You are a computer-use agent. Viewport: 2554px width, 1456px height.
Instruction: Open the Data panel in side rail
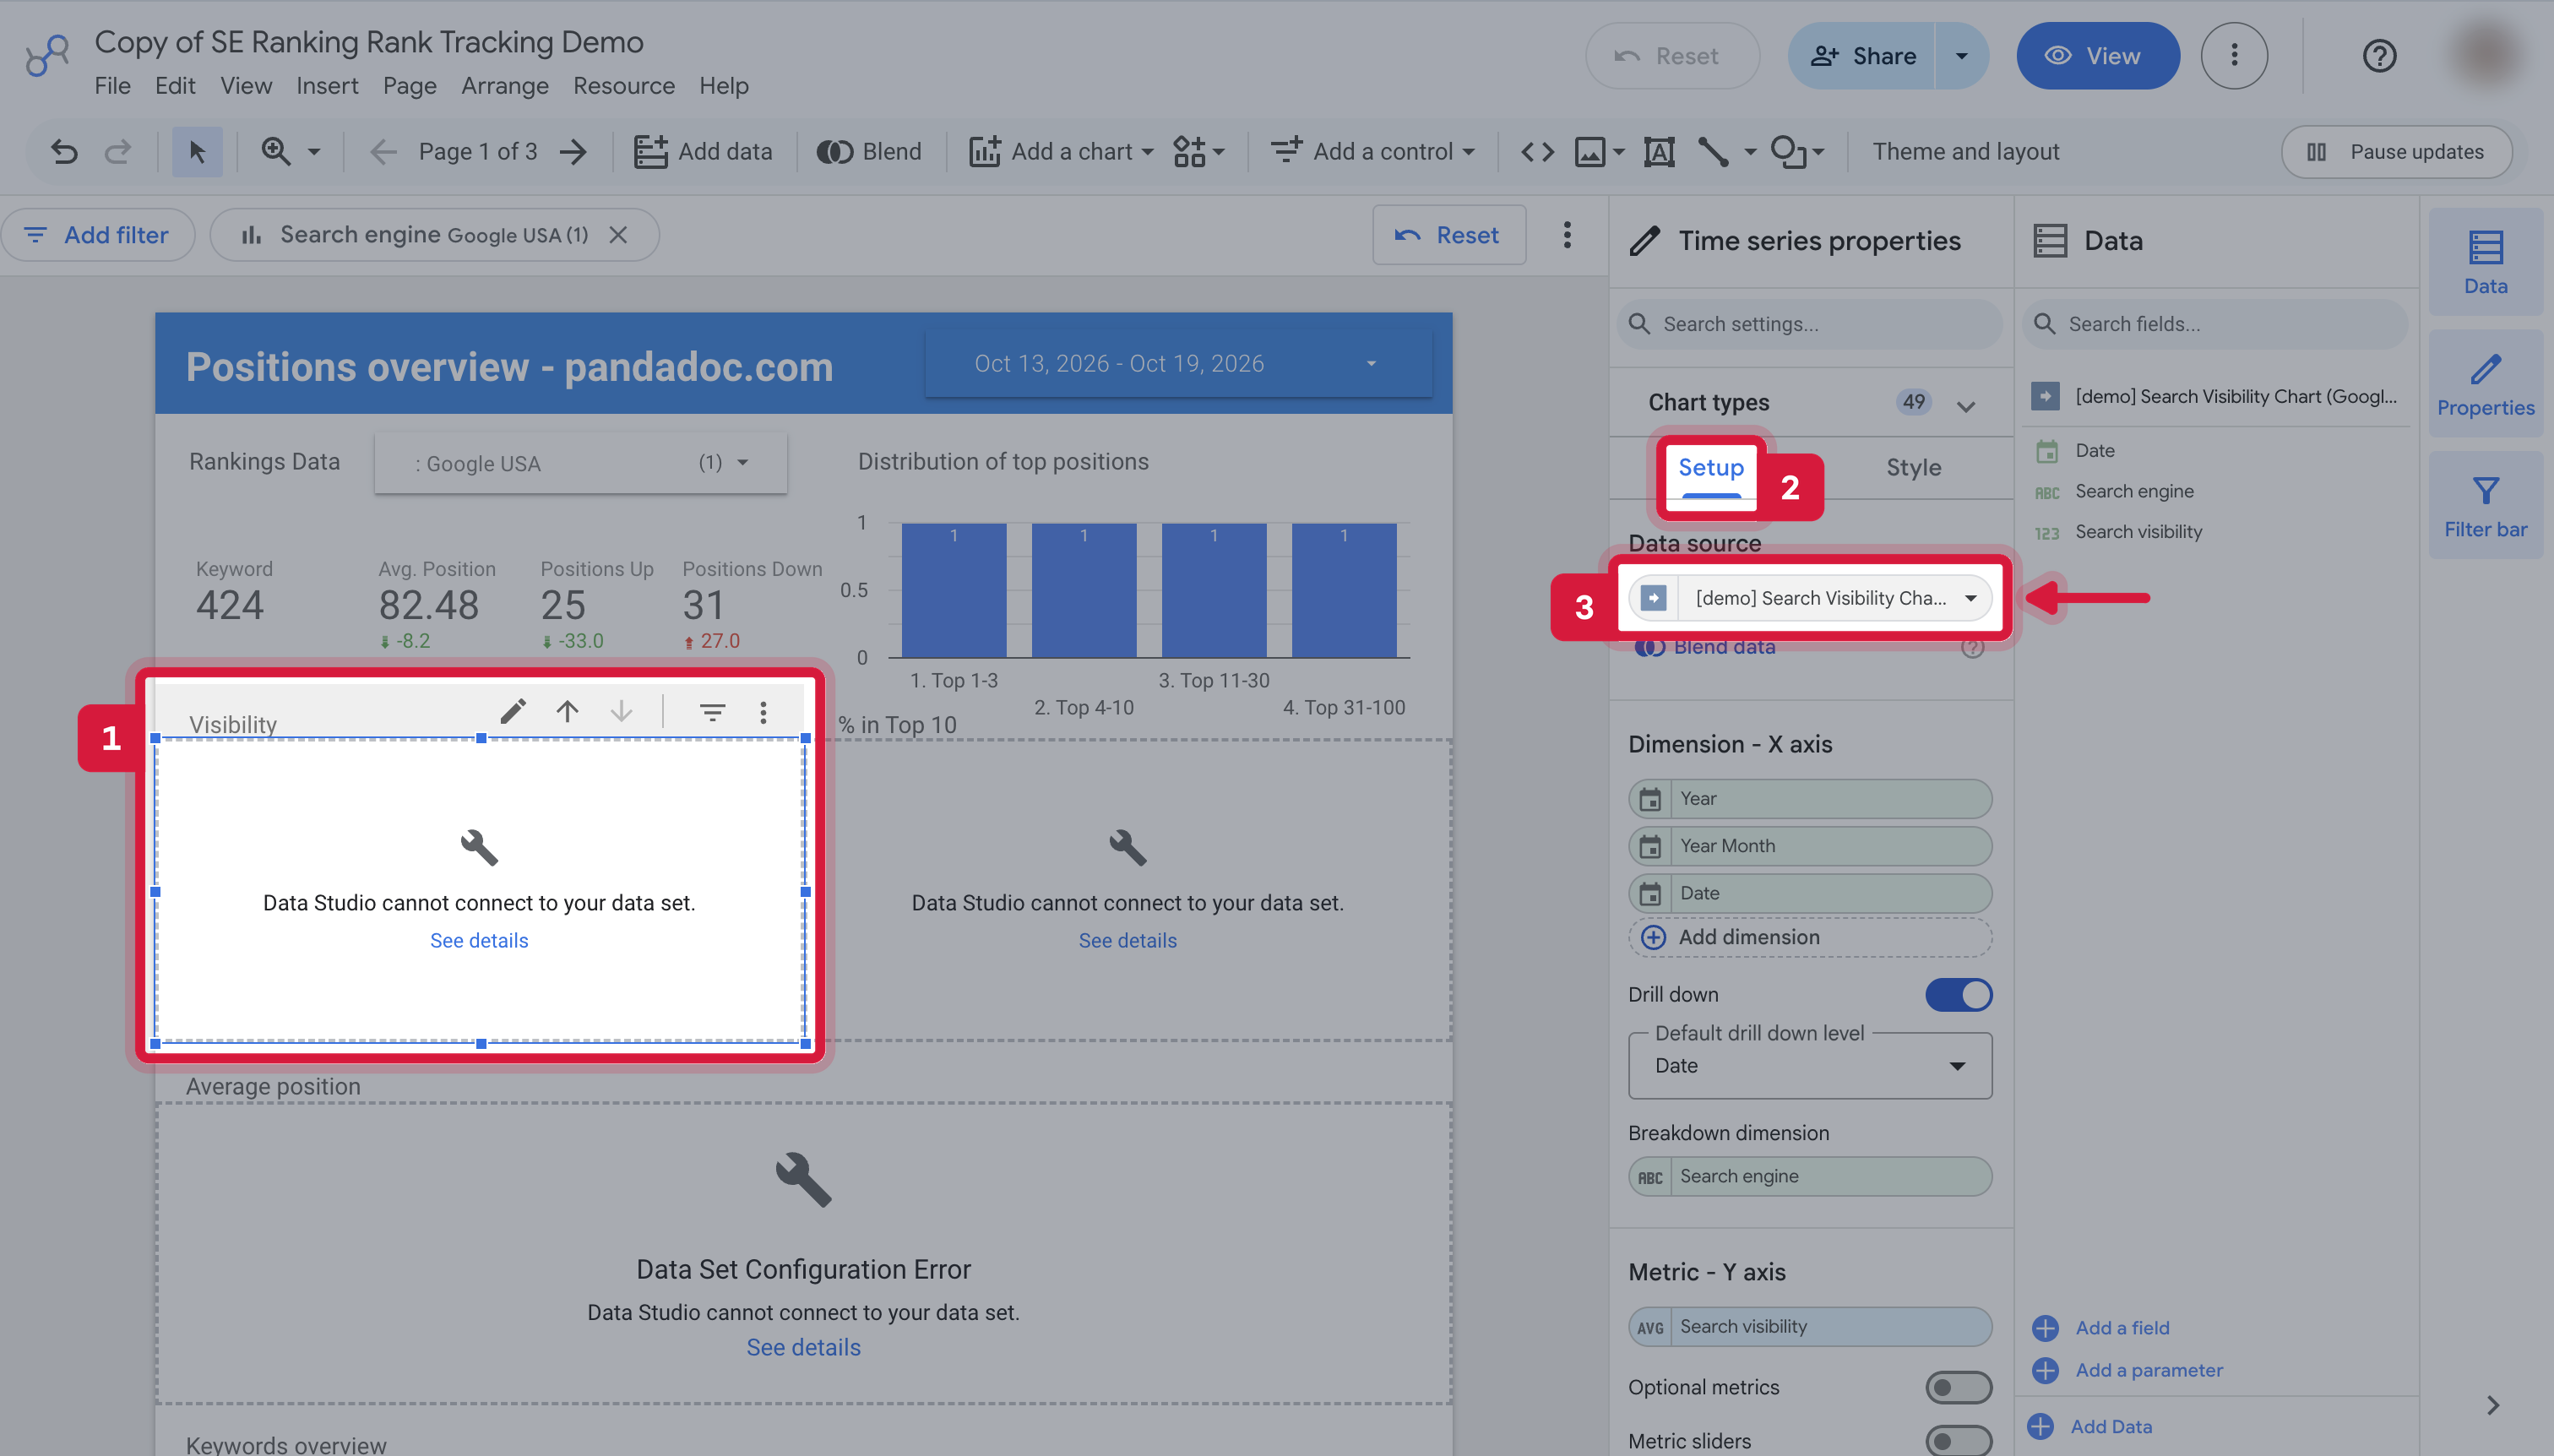coord(2485,263)
